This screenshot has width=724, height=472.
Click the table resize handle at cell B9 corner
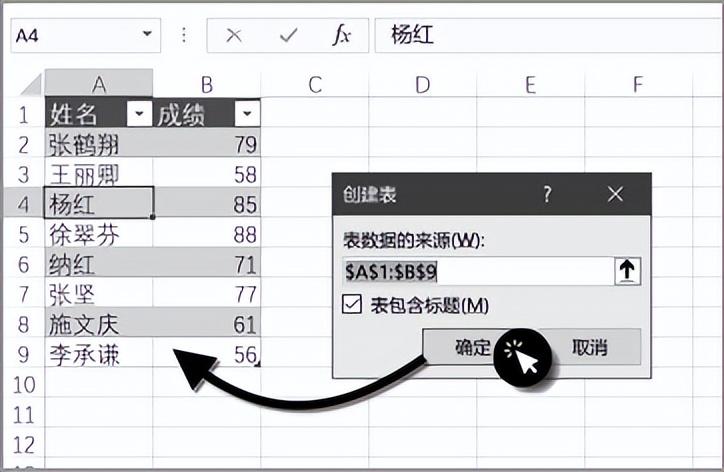point(259,365)
